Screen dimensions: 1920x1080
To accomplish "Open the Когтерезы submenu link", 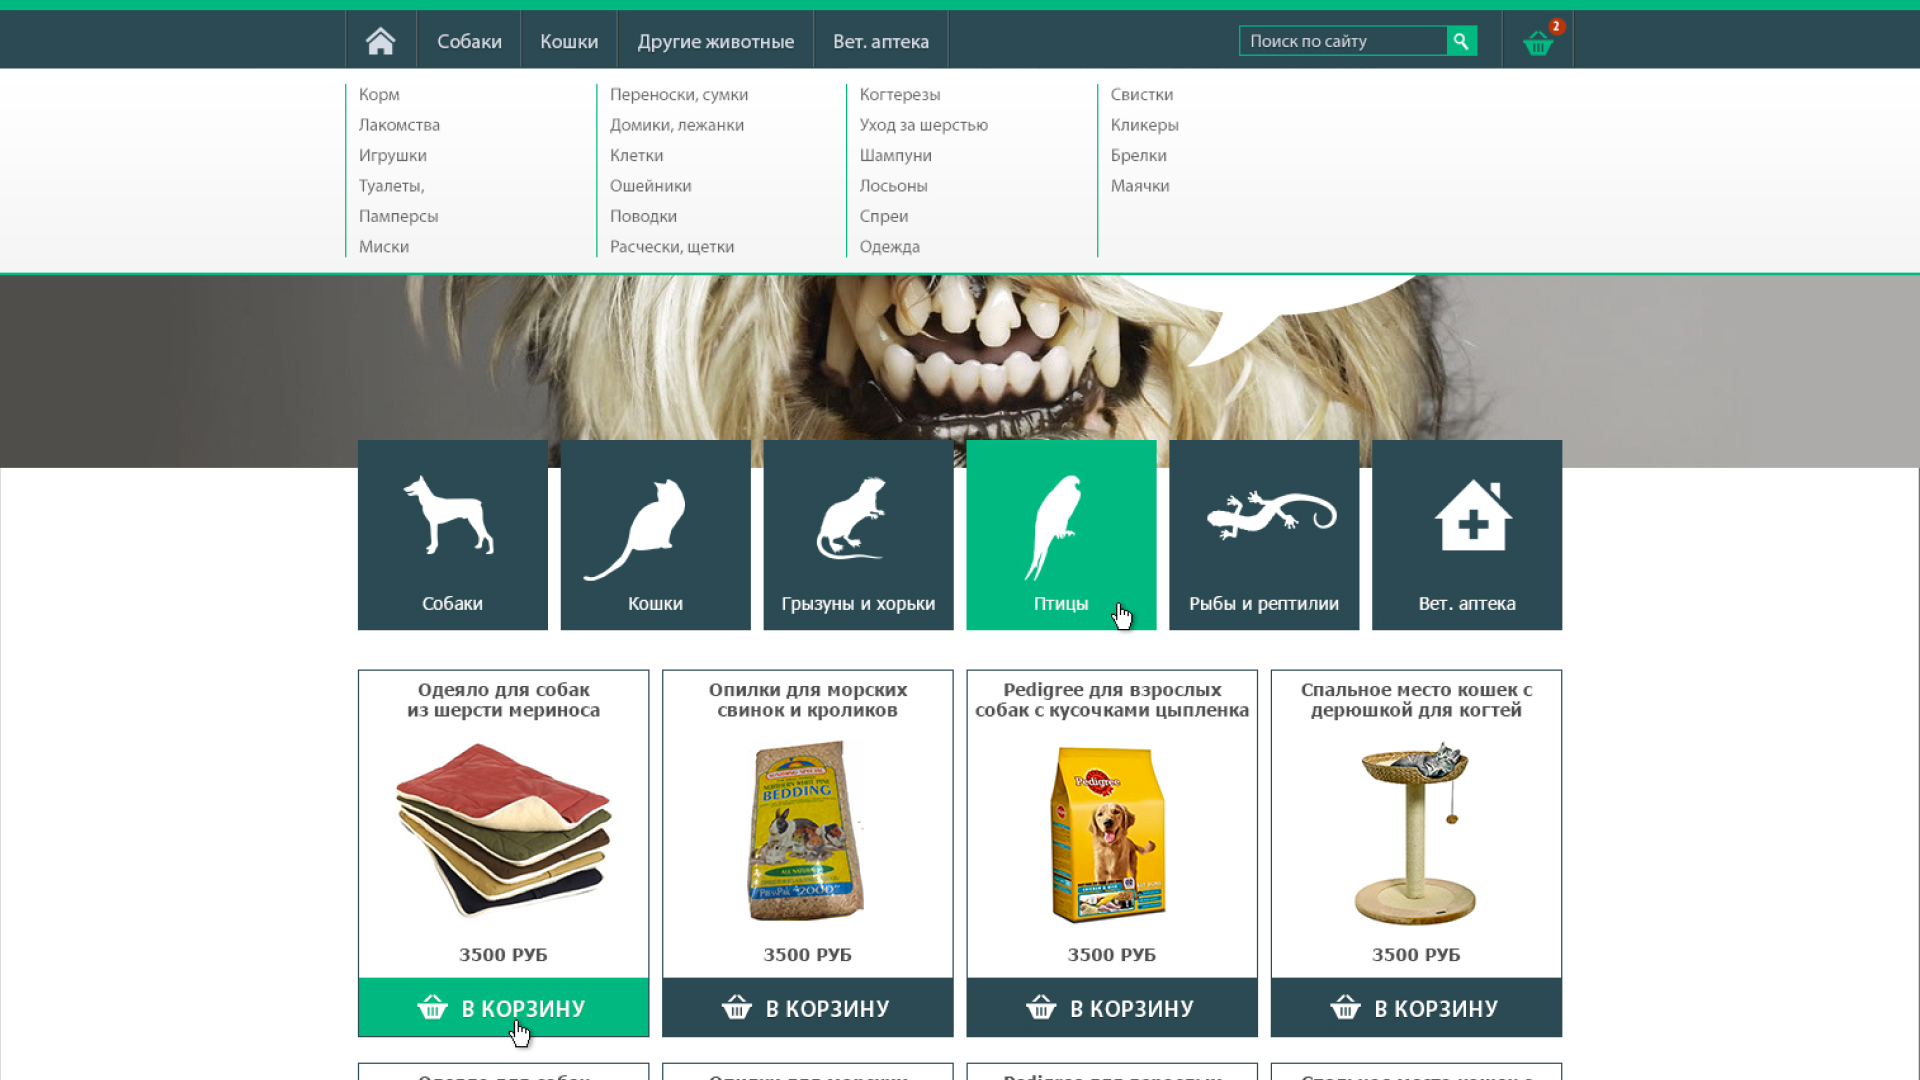I will (900, 94).
